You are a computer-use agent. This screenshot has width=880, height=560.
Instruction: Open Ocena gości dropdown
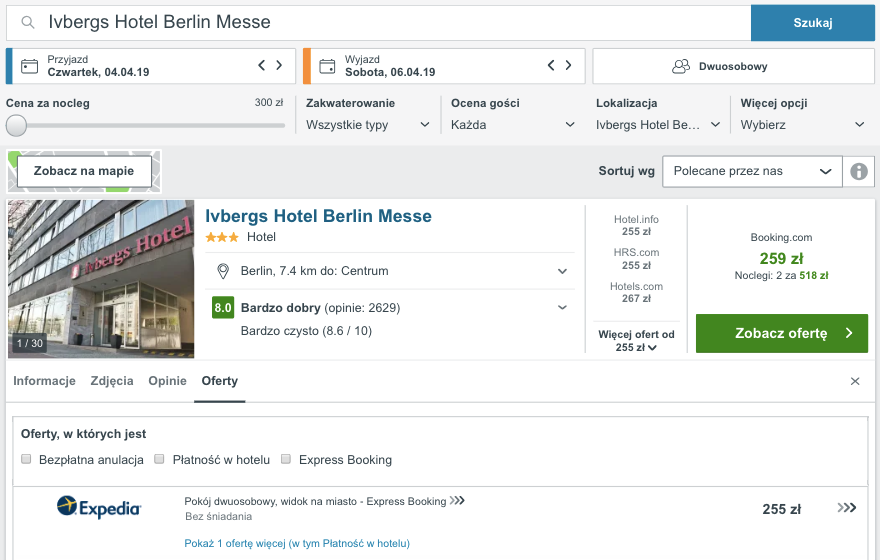[512, 125]
